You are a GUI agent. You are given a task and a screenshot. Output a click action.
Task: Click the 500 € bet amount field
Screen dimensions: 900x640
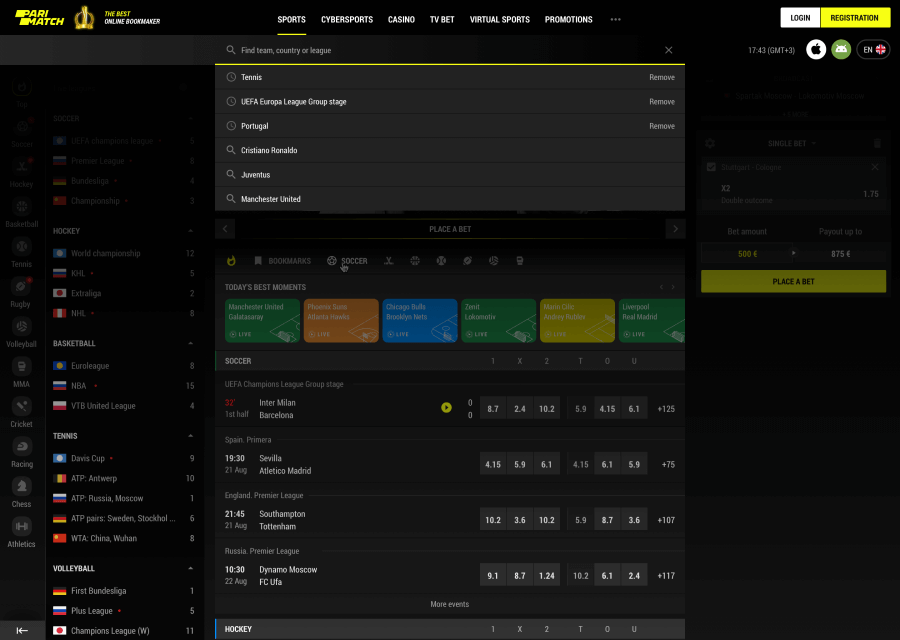coord(747,254)
